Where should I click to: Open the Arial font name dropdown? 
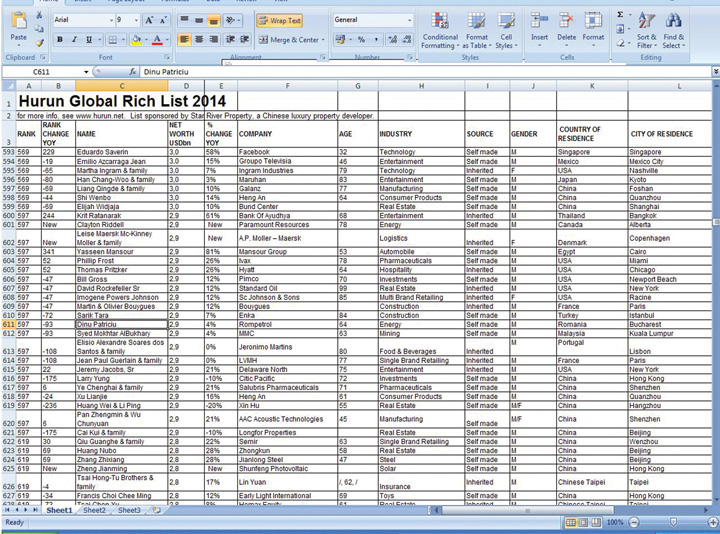(x=112, y=20)
